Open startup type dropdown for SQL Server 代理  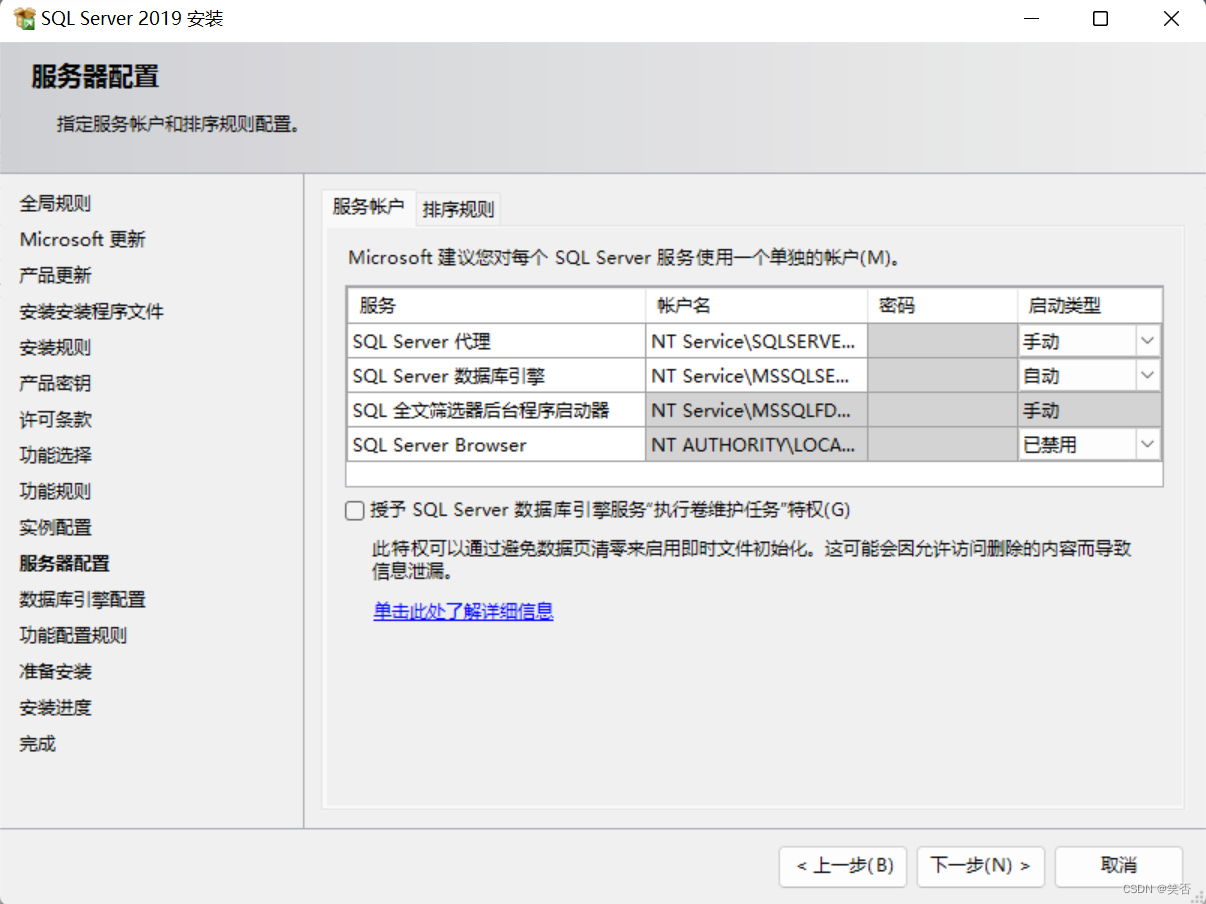1146,341
